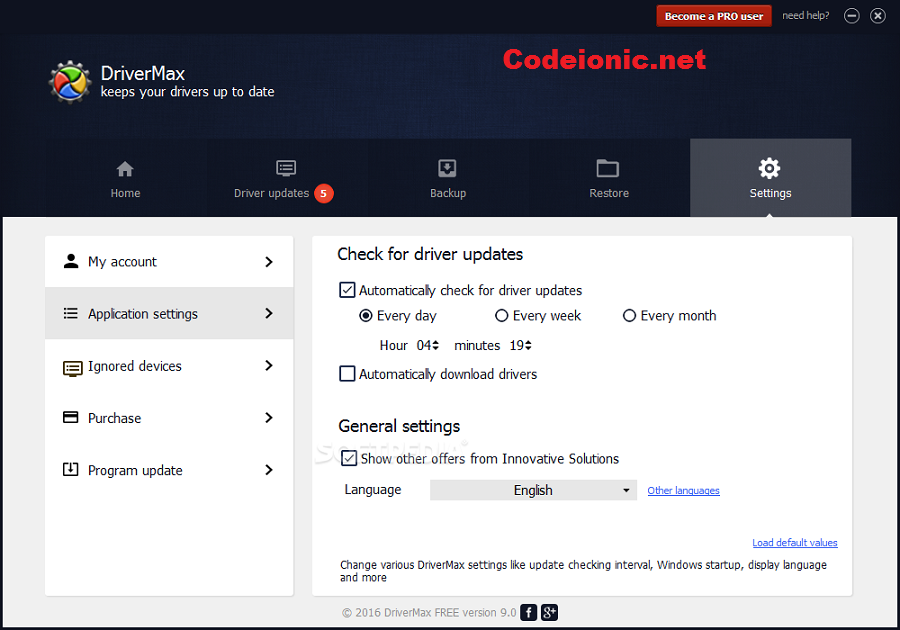Click the need help? link
This screenshot has height=630, width=900.
click(805, 15)
